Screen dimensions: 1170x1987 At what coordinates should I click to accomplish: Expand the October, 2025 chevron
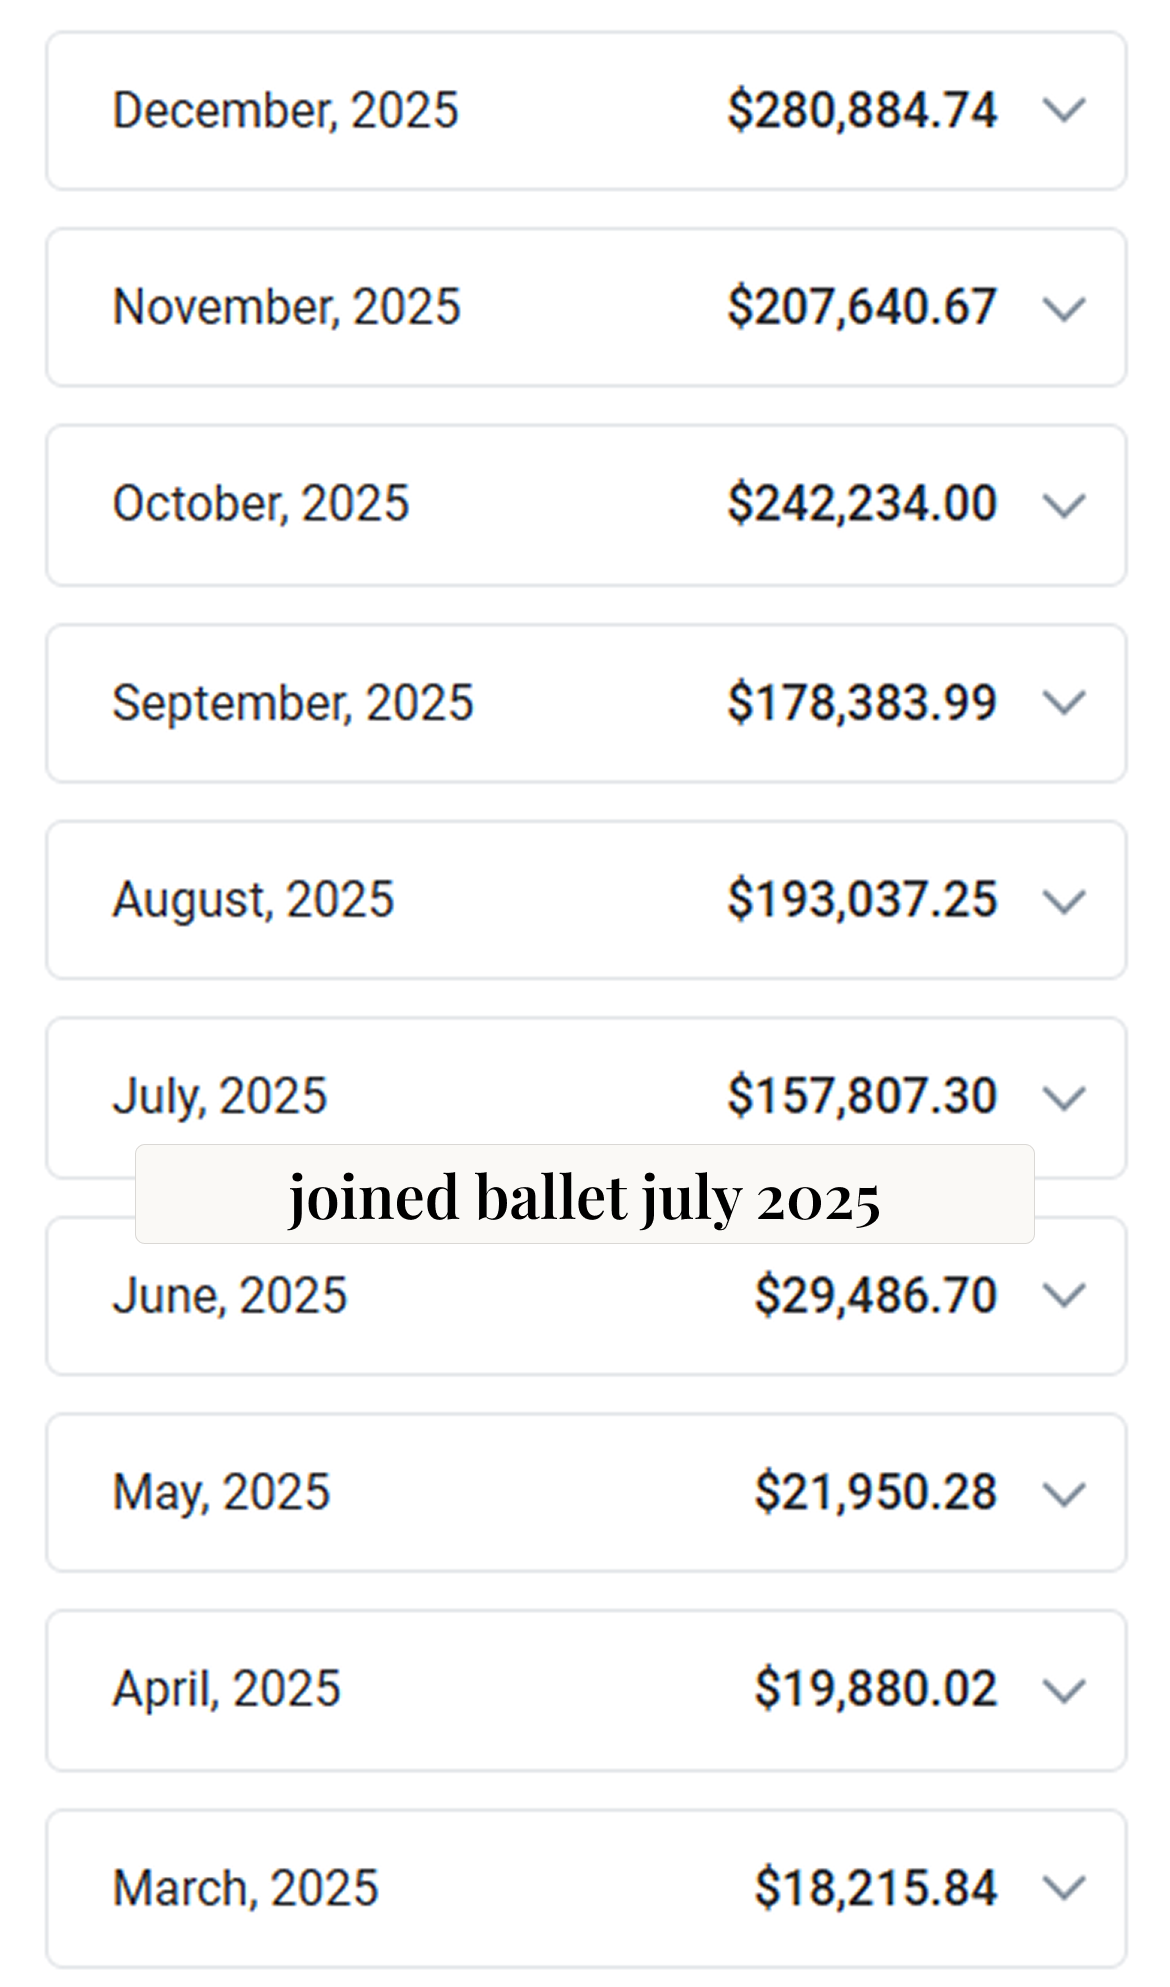(x=1064, y=505)
